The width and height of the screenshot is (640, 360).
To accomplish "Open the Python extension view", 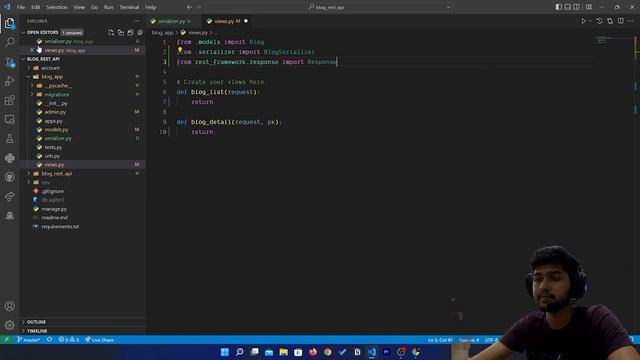I will [x=10, y=158].
